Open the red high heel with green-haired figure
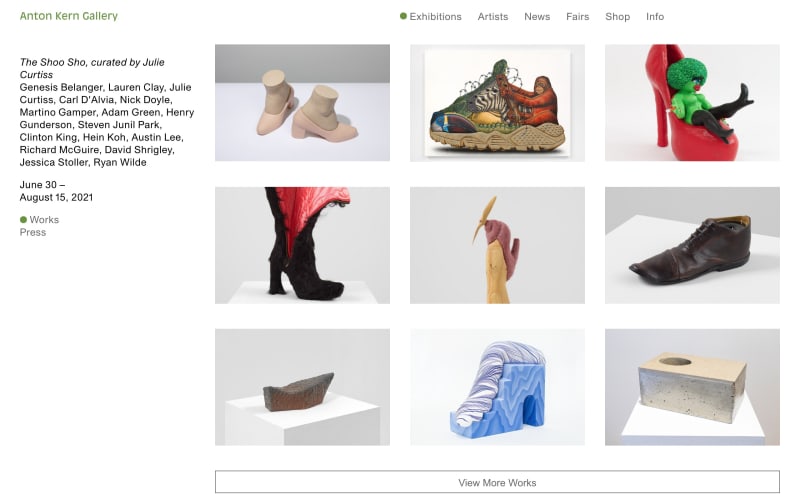Image resolution: width=800 pixels, height=500 pixels. pyautogui.click(x=692, y=103)
